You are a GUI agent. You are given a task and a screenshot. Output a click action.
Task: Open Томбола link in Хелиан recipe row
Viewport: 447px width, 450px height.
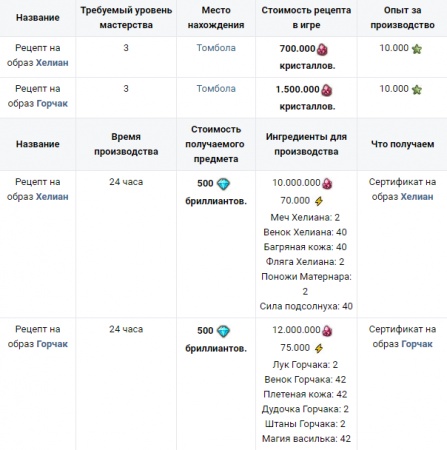click(216, 48)
